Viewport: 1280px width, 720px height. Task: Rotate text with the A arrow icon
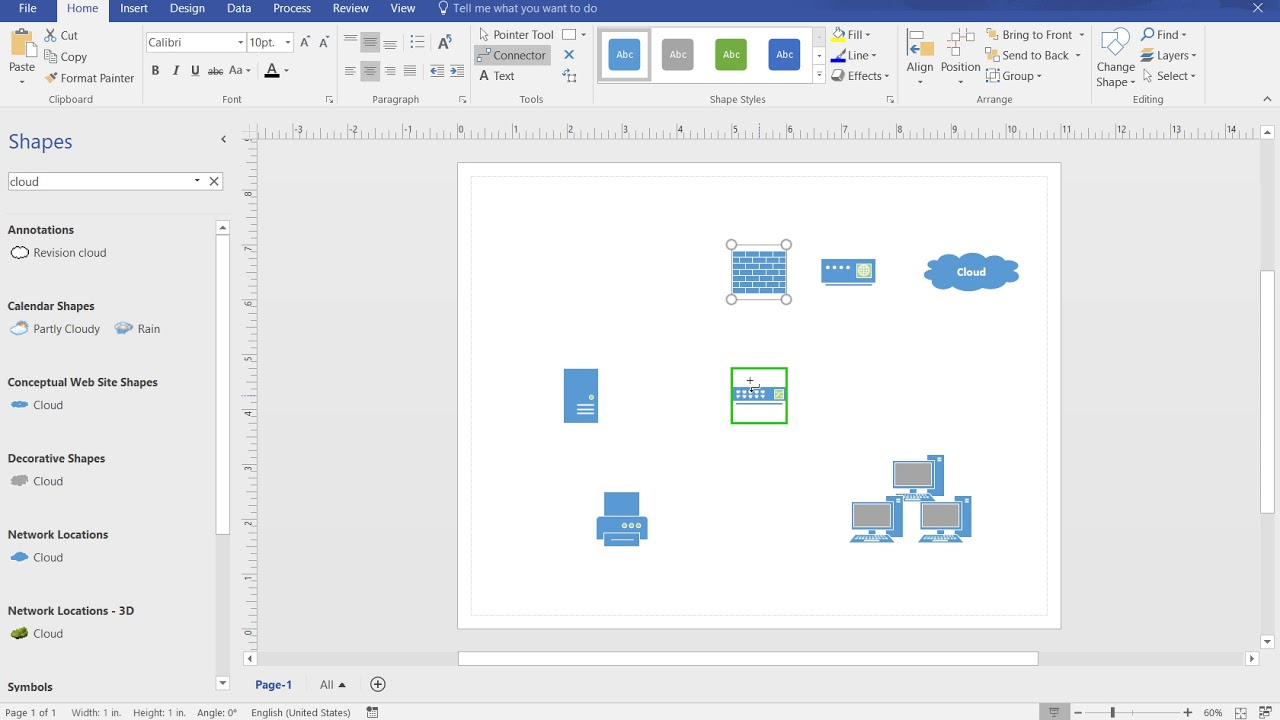coord(445,42)
